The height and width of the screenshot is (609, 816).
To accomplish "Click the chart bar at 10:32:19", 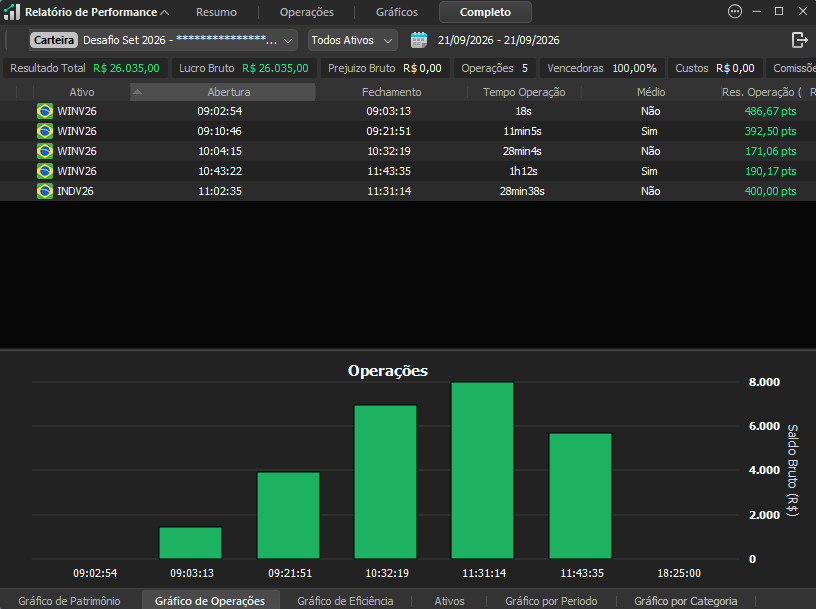I will 386,482.
